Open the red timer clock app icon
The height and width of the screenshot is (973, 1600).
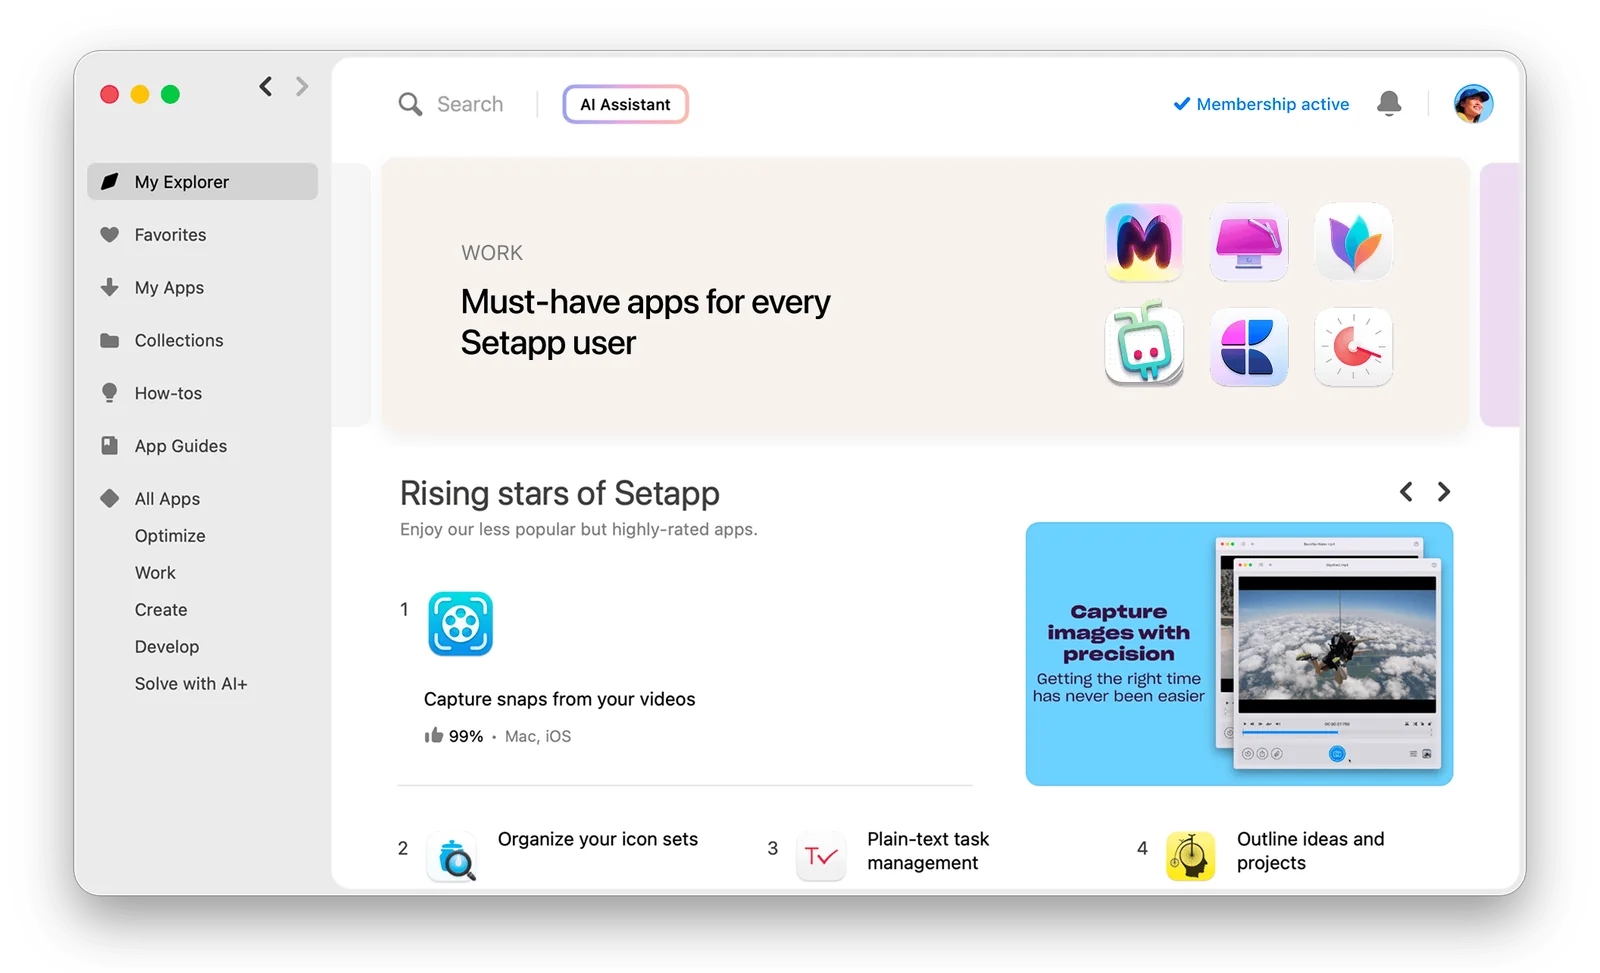coord(1354,347)
